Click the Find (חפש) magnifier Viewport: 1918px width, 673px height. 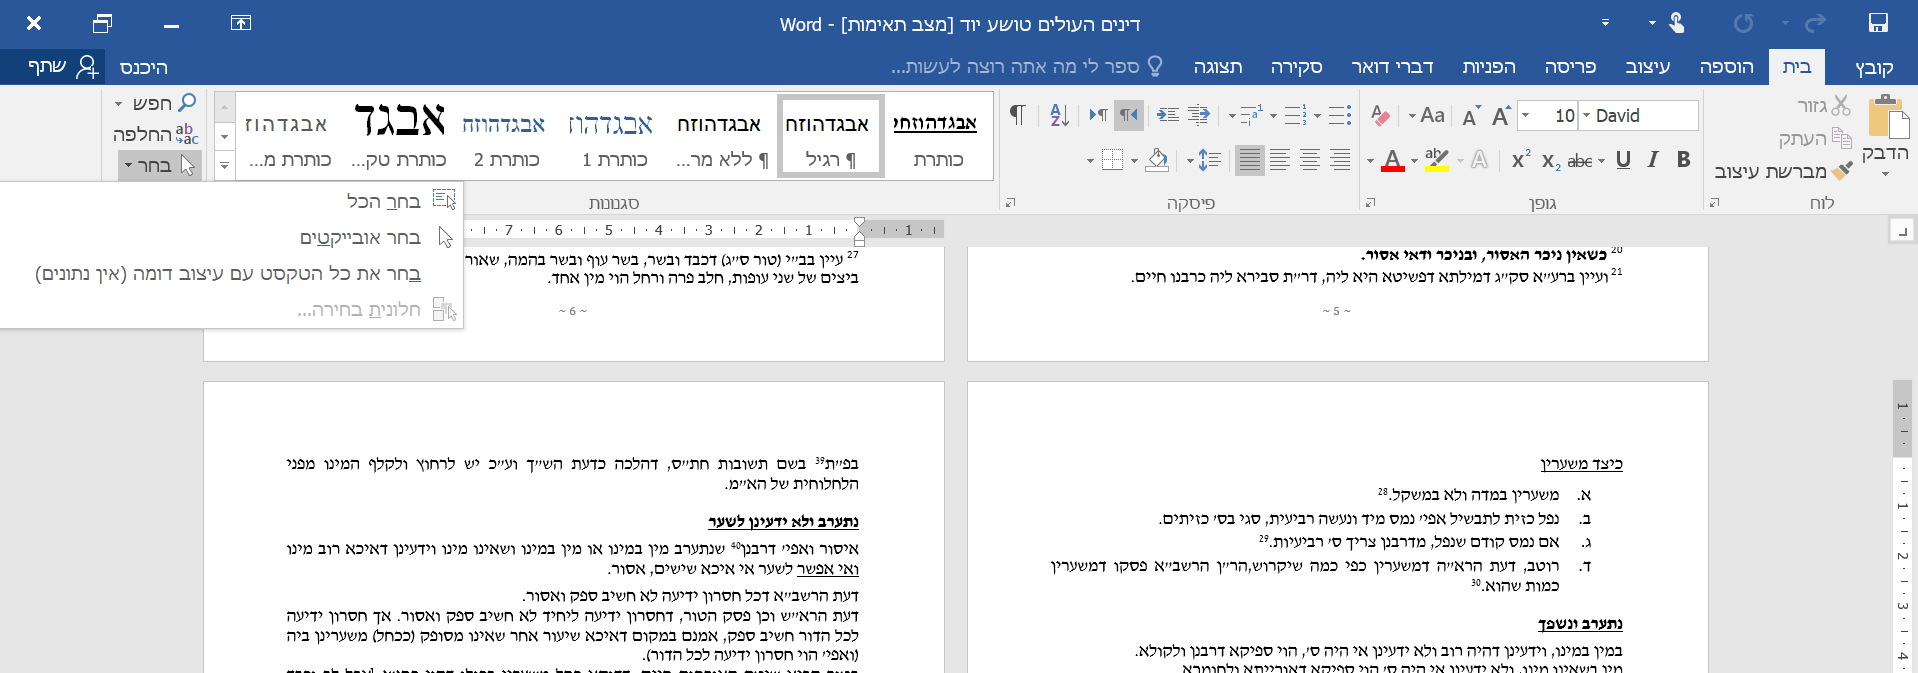pos(187,103)
